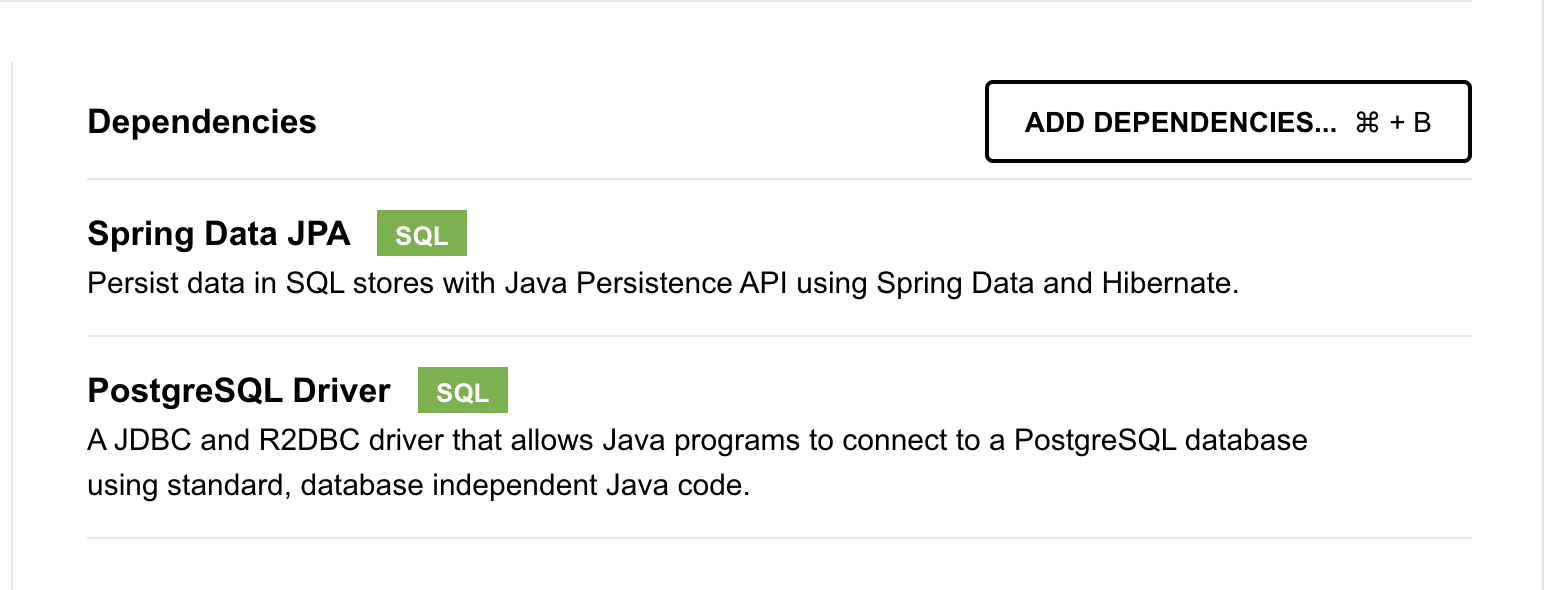Click the Dependencies section heading

(x=202, y=122)
